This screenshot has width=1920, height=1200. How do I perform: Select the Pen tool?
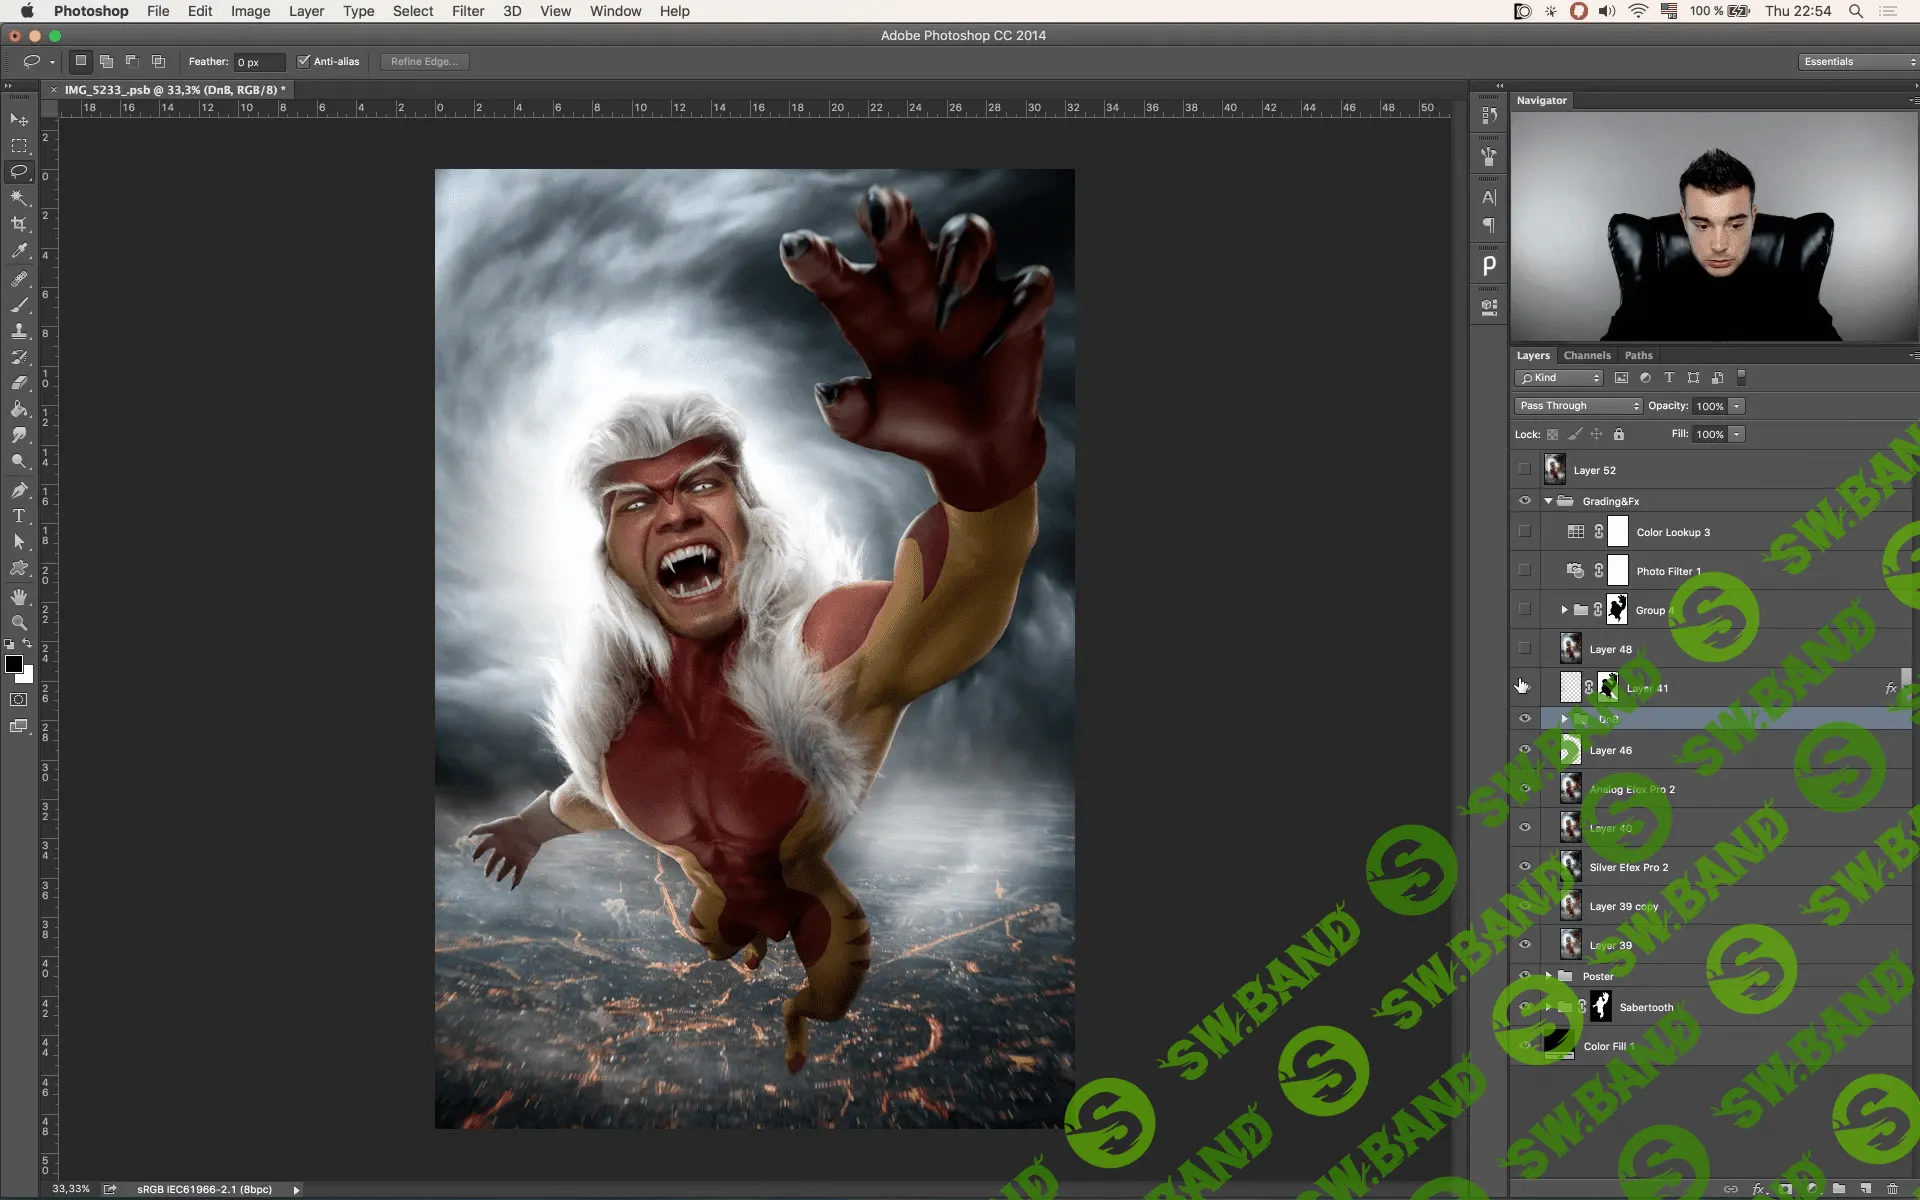click(x=19, y=489)
